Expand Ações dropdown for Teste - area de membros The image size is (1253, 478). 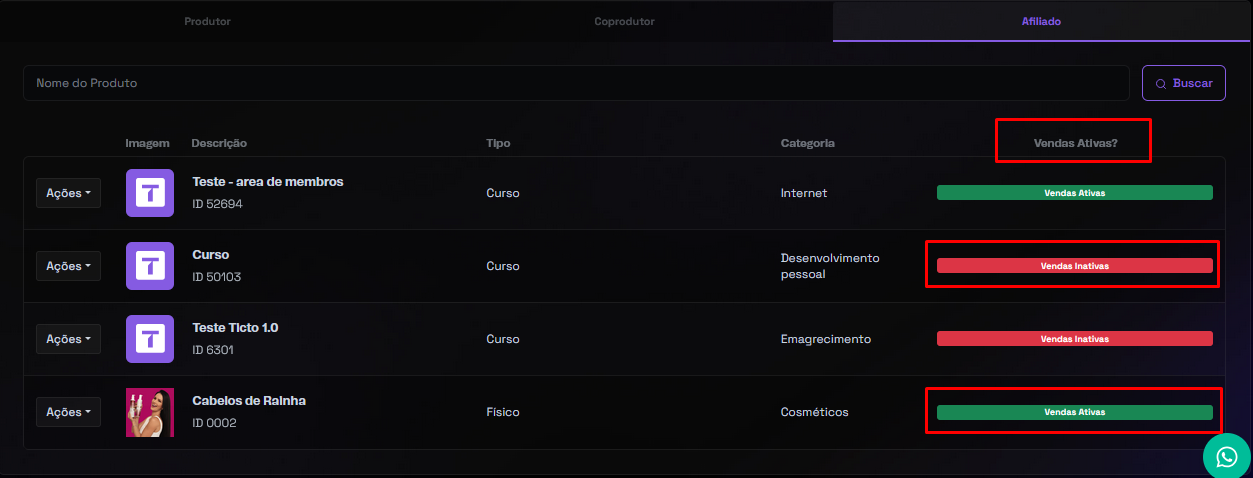68,193
